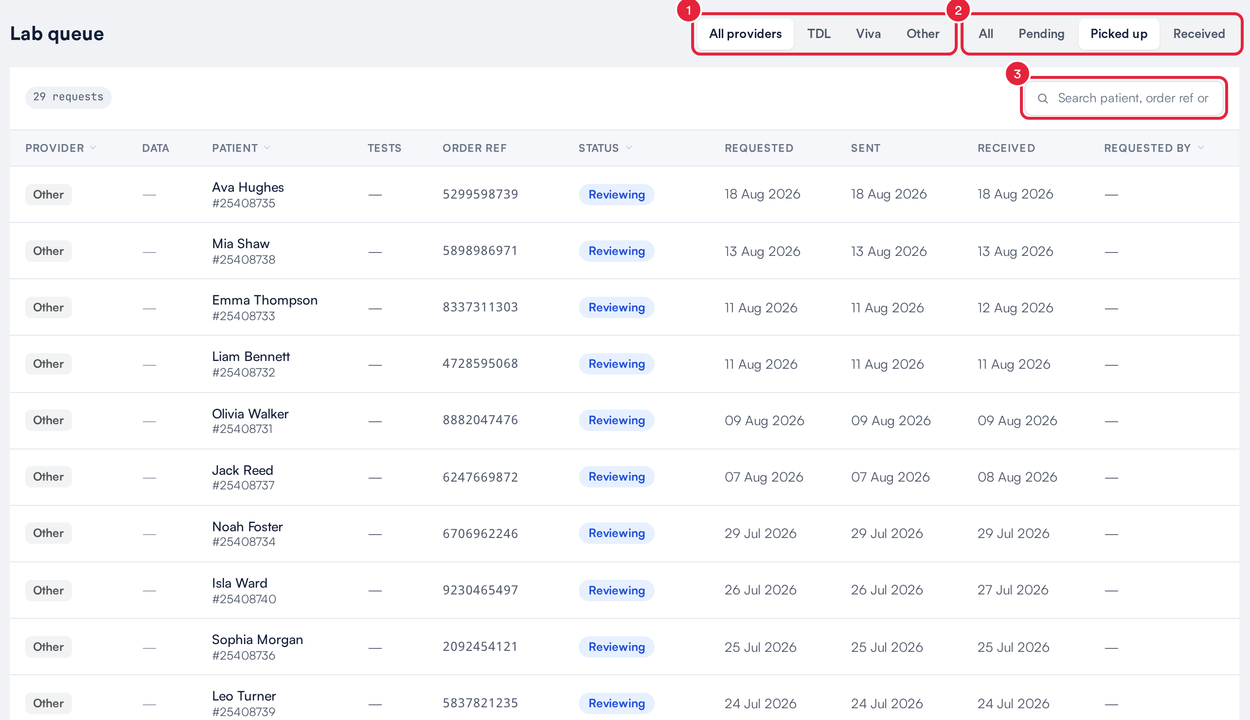Screen dimensions: 1250x720
Task: Open the Provider column sort dropdown
Action: [93, 148]
